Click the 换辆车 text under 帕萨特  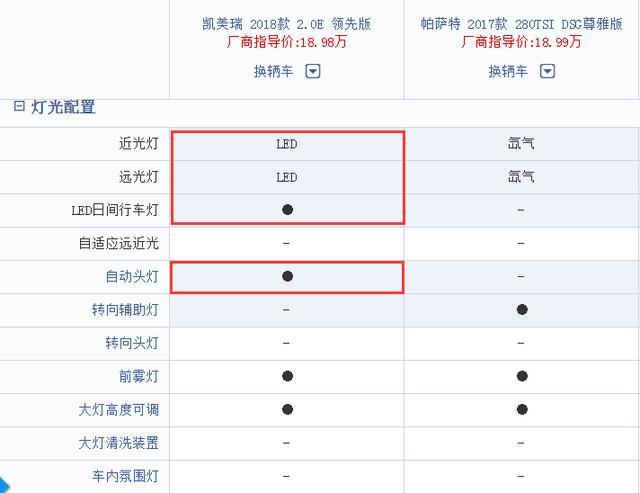coord(508,71)
